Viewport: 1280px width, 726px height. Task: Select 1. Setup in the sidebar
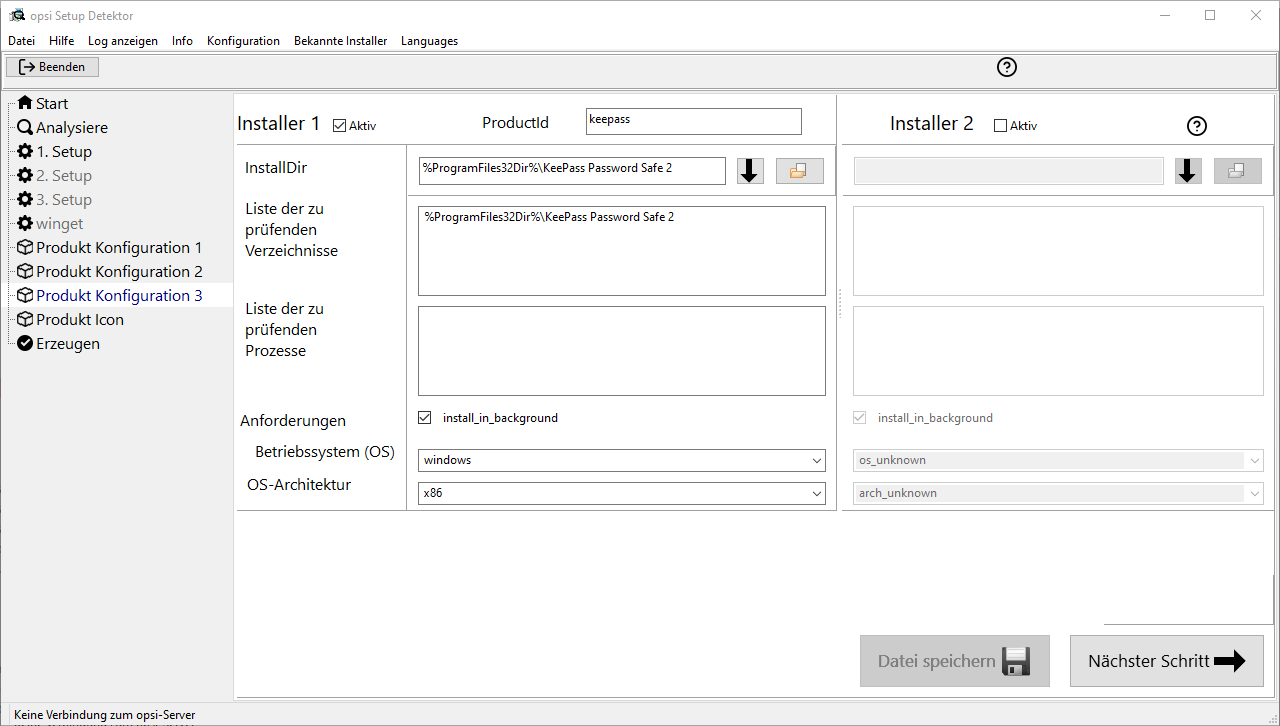pyautogui.click(x=64, y=151)
